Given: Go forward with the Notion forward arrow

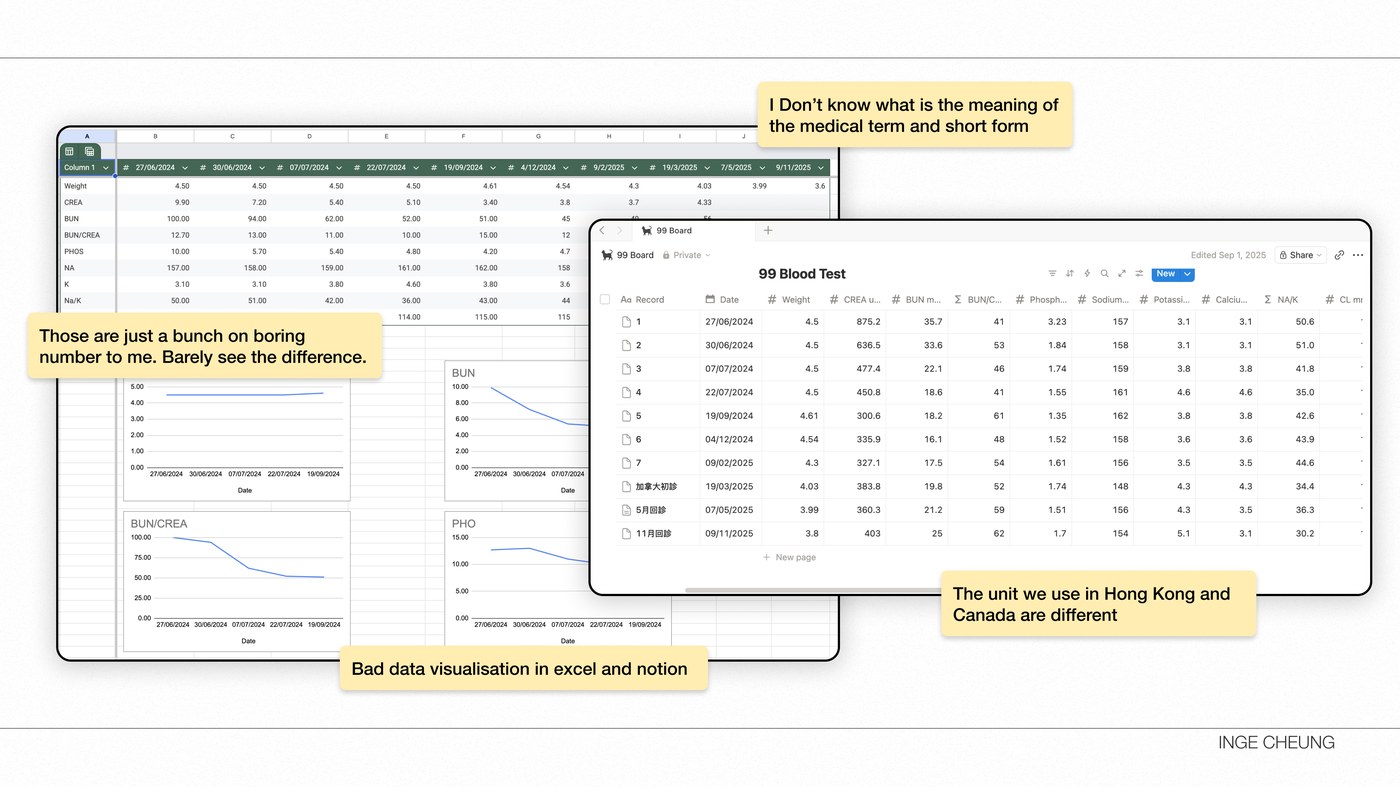Looking at the screenshot, I should click(619, 231).
